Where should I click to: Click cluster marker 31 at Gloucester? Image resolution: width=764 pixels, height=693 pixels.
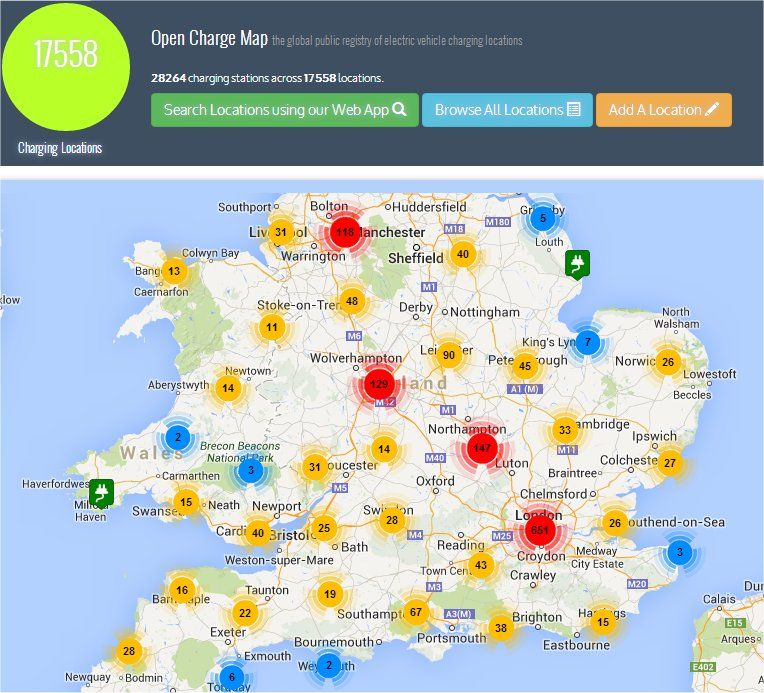tap(315, 467)
